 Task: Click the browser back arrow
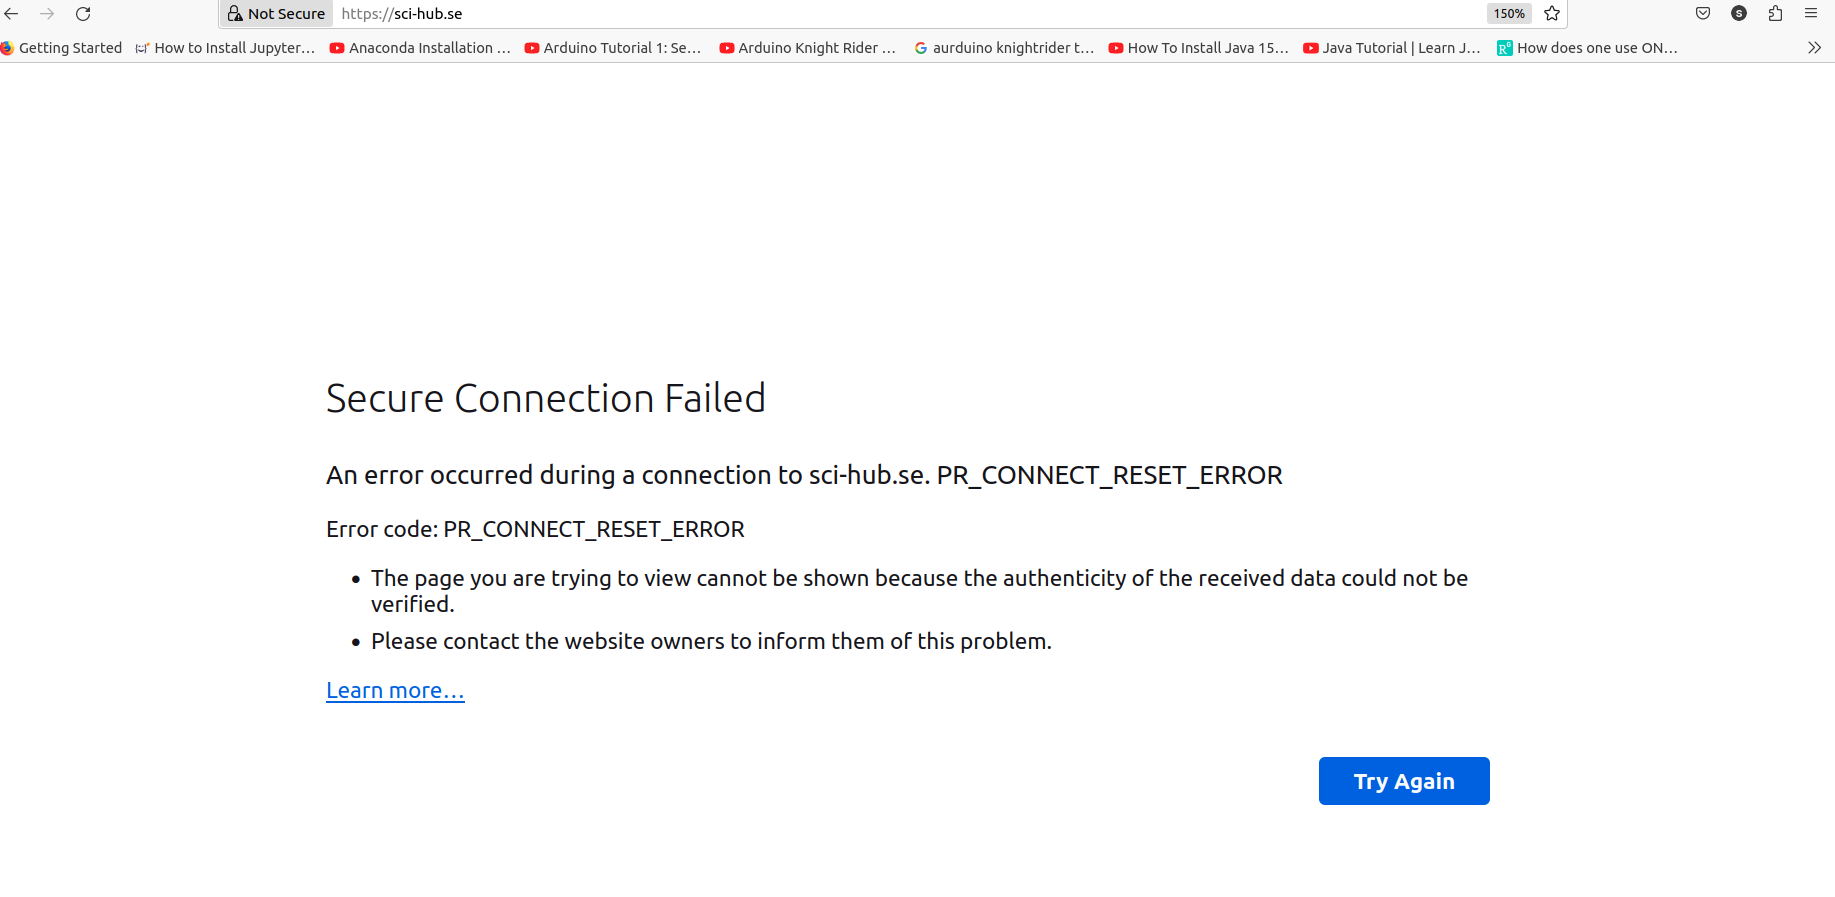pos(12,14)
